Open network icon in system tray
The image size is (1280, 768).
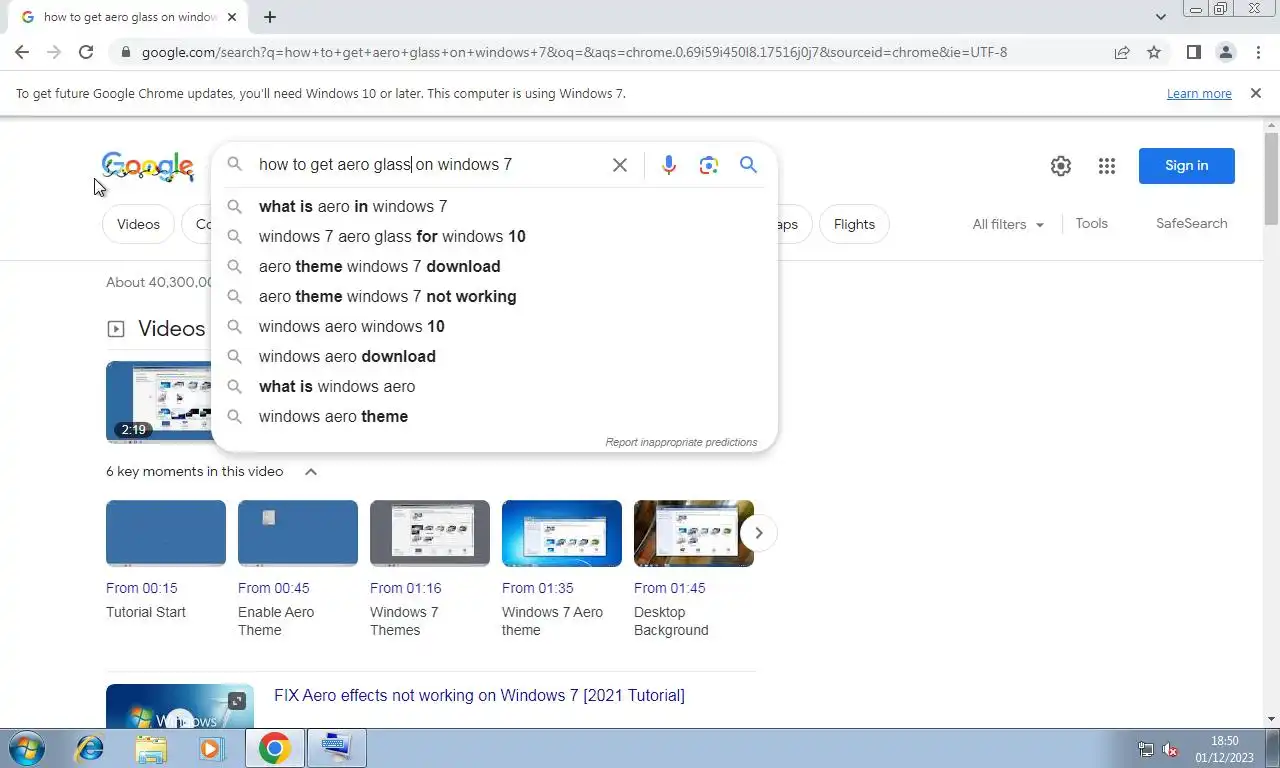(x=1146, y=749)
